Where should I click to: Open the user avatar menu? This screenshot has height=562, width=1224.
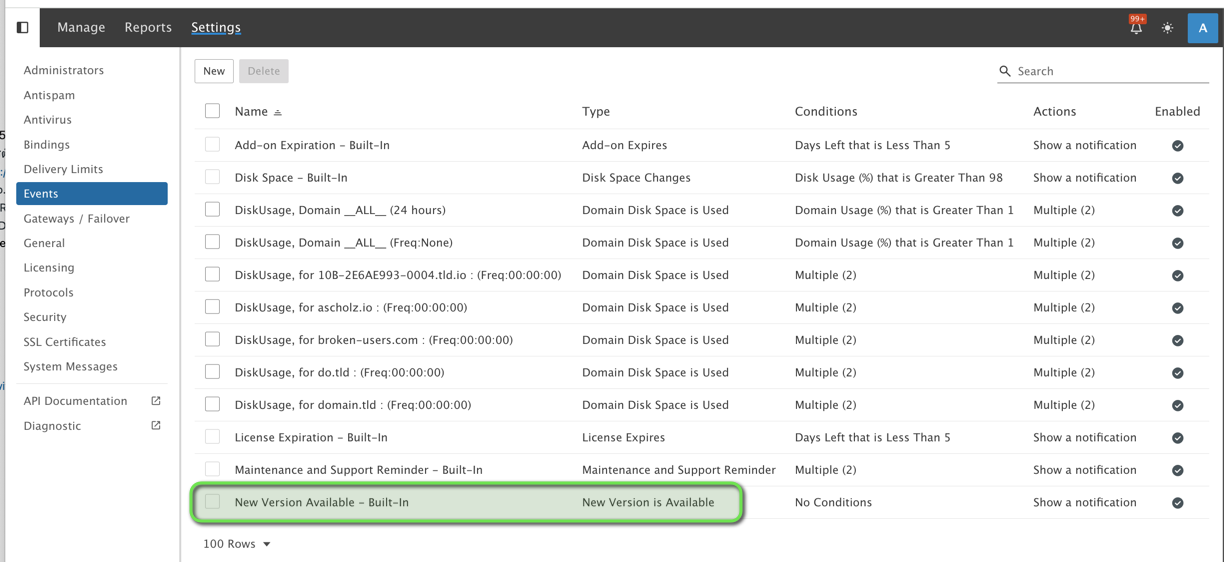[x=1202, y=28]
